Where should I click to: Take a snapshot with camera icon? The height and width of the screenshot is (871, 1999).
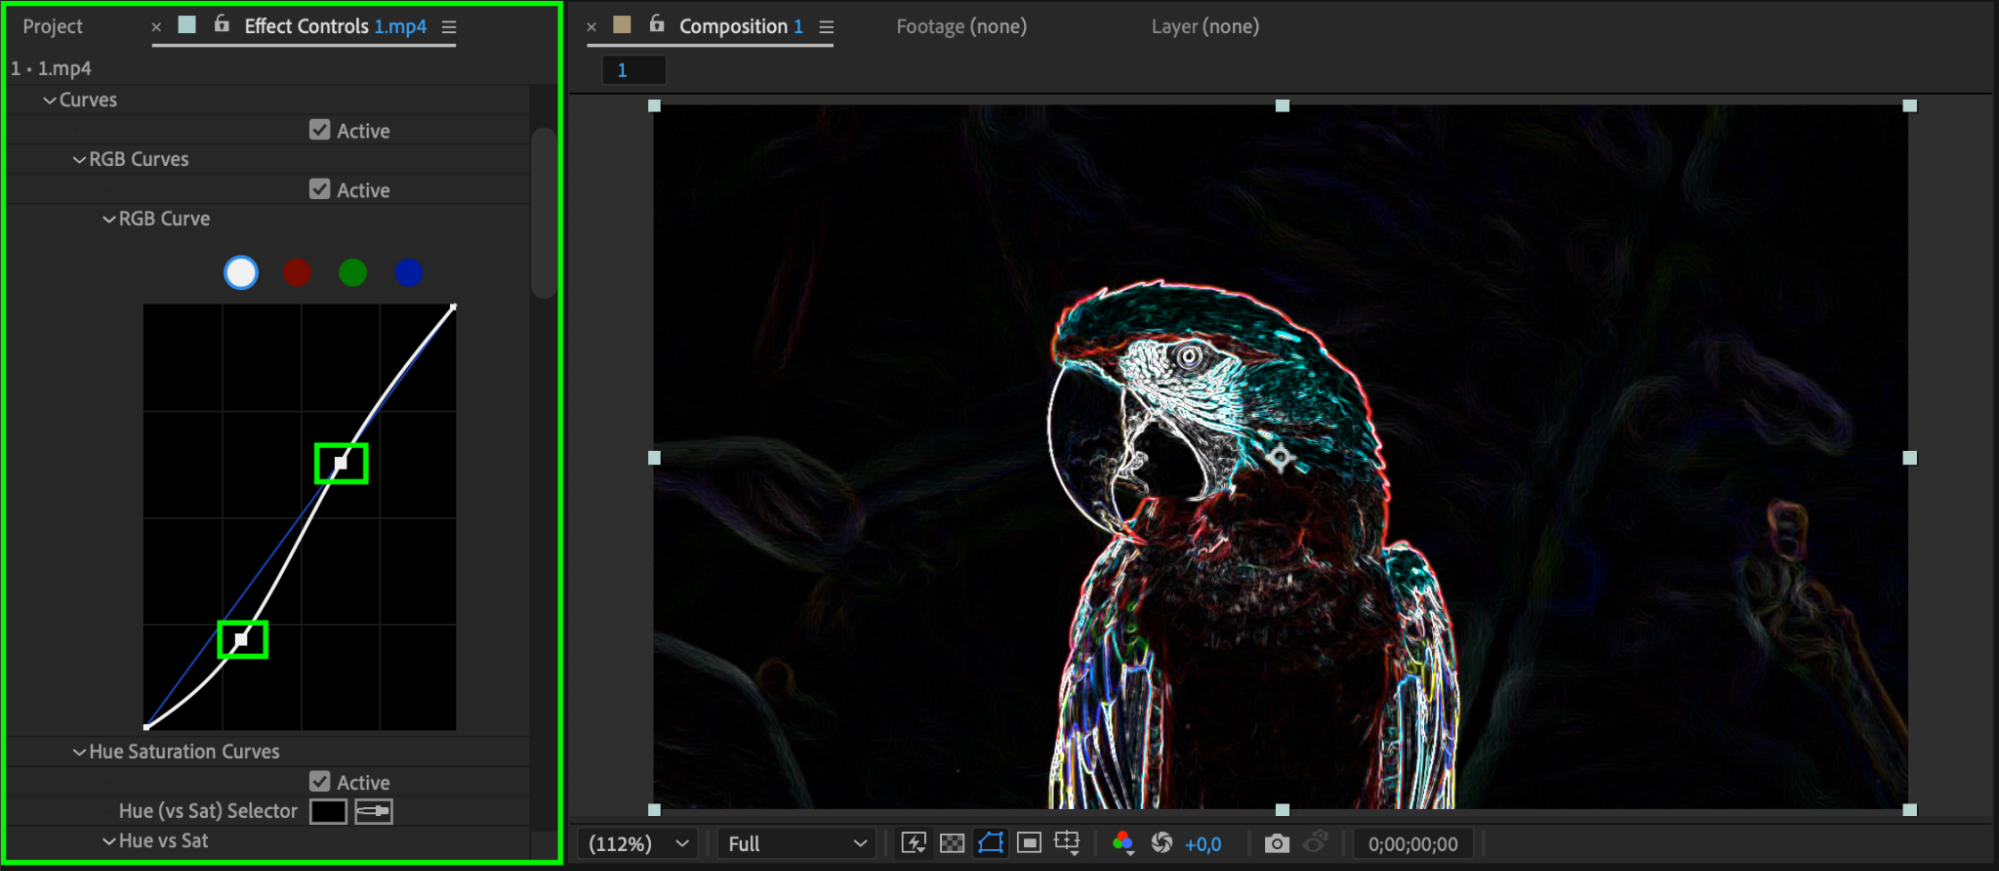tap(1276, 843)
